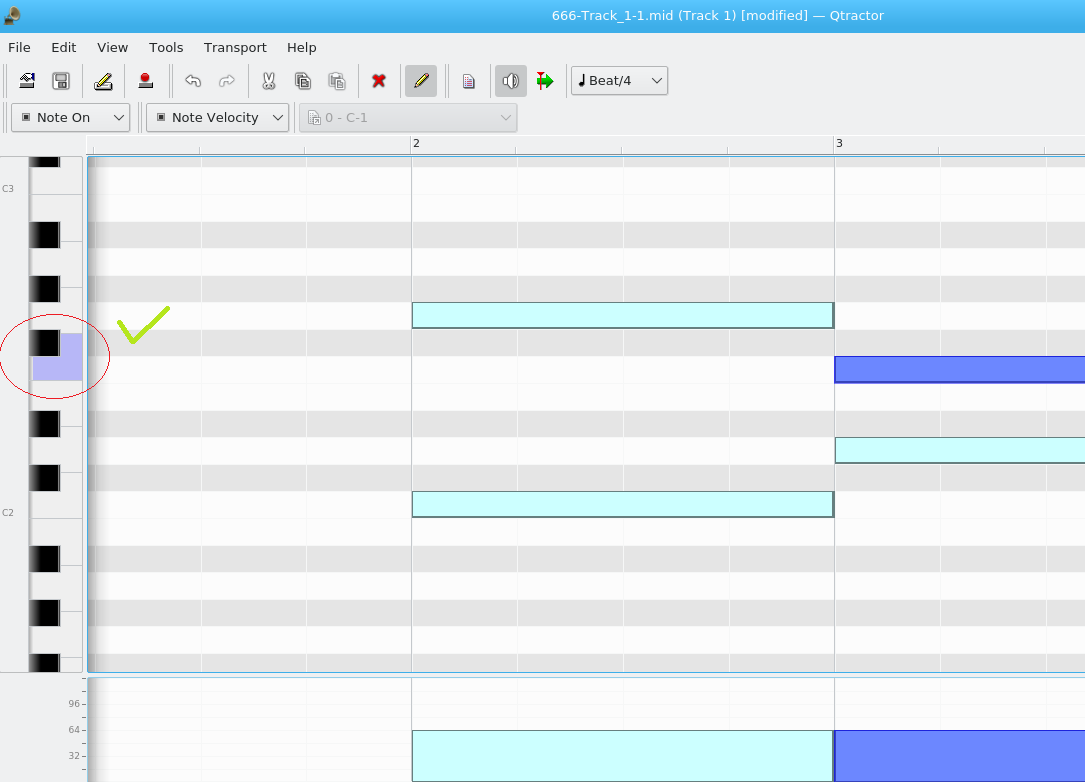Click the note names document icon

tap(468, 81)
